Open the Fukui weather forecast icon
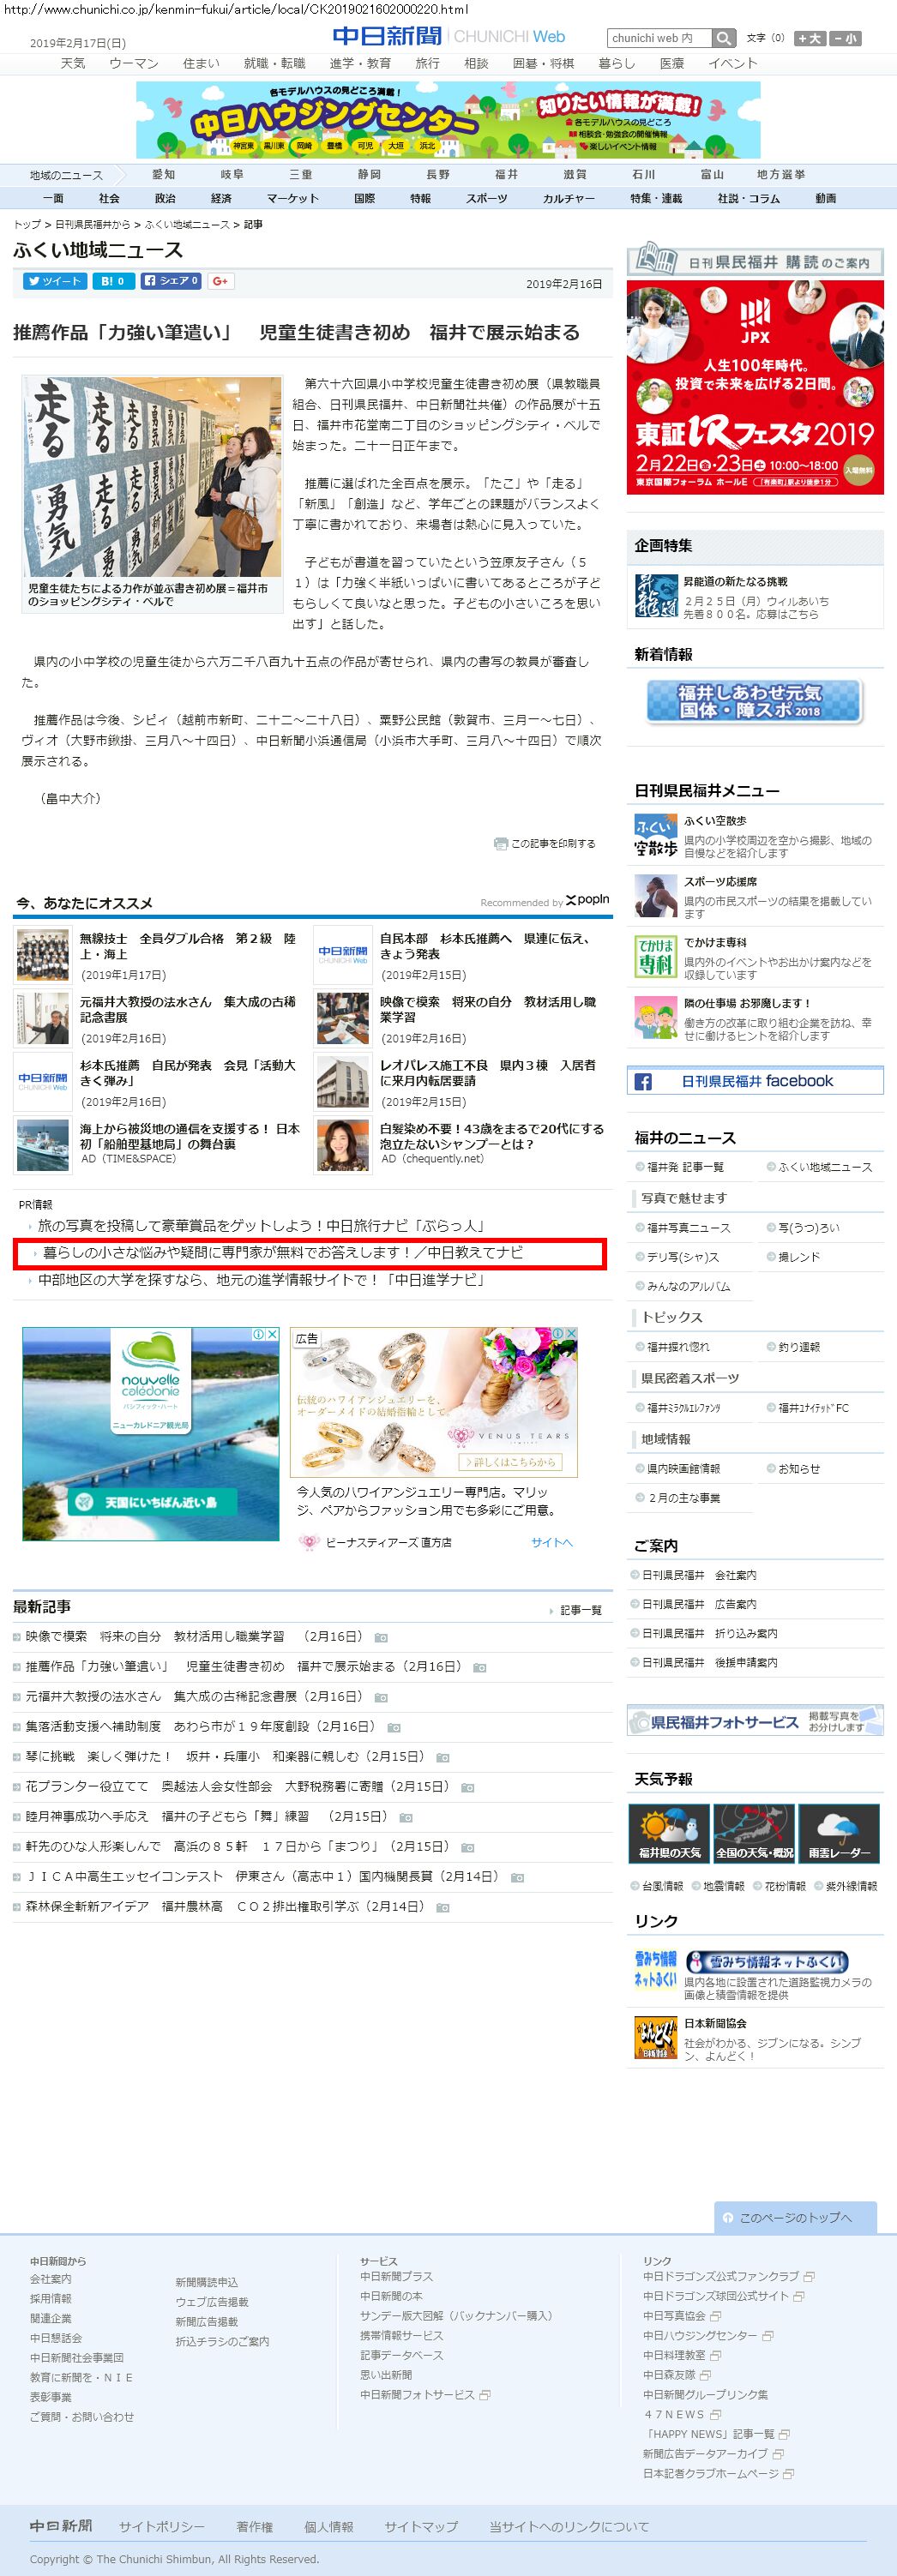 point(669,1832)
